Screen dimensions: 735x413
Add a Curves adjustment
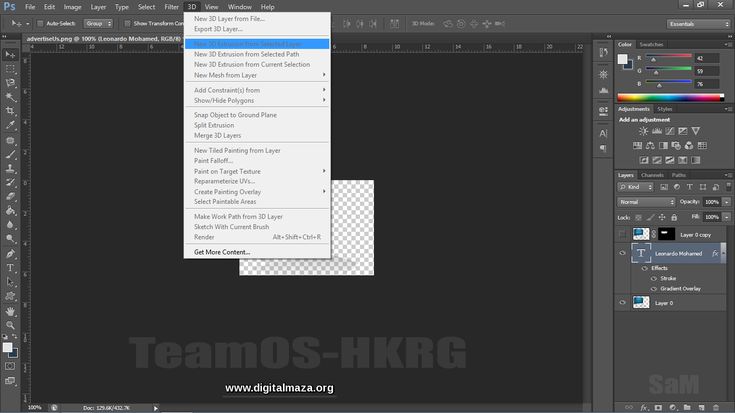point(670,131)
